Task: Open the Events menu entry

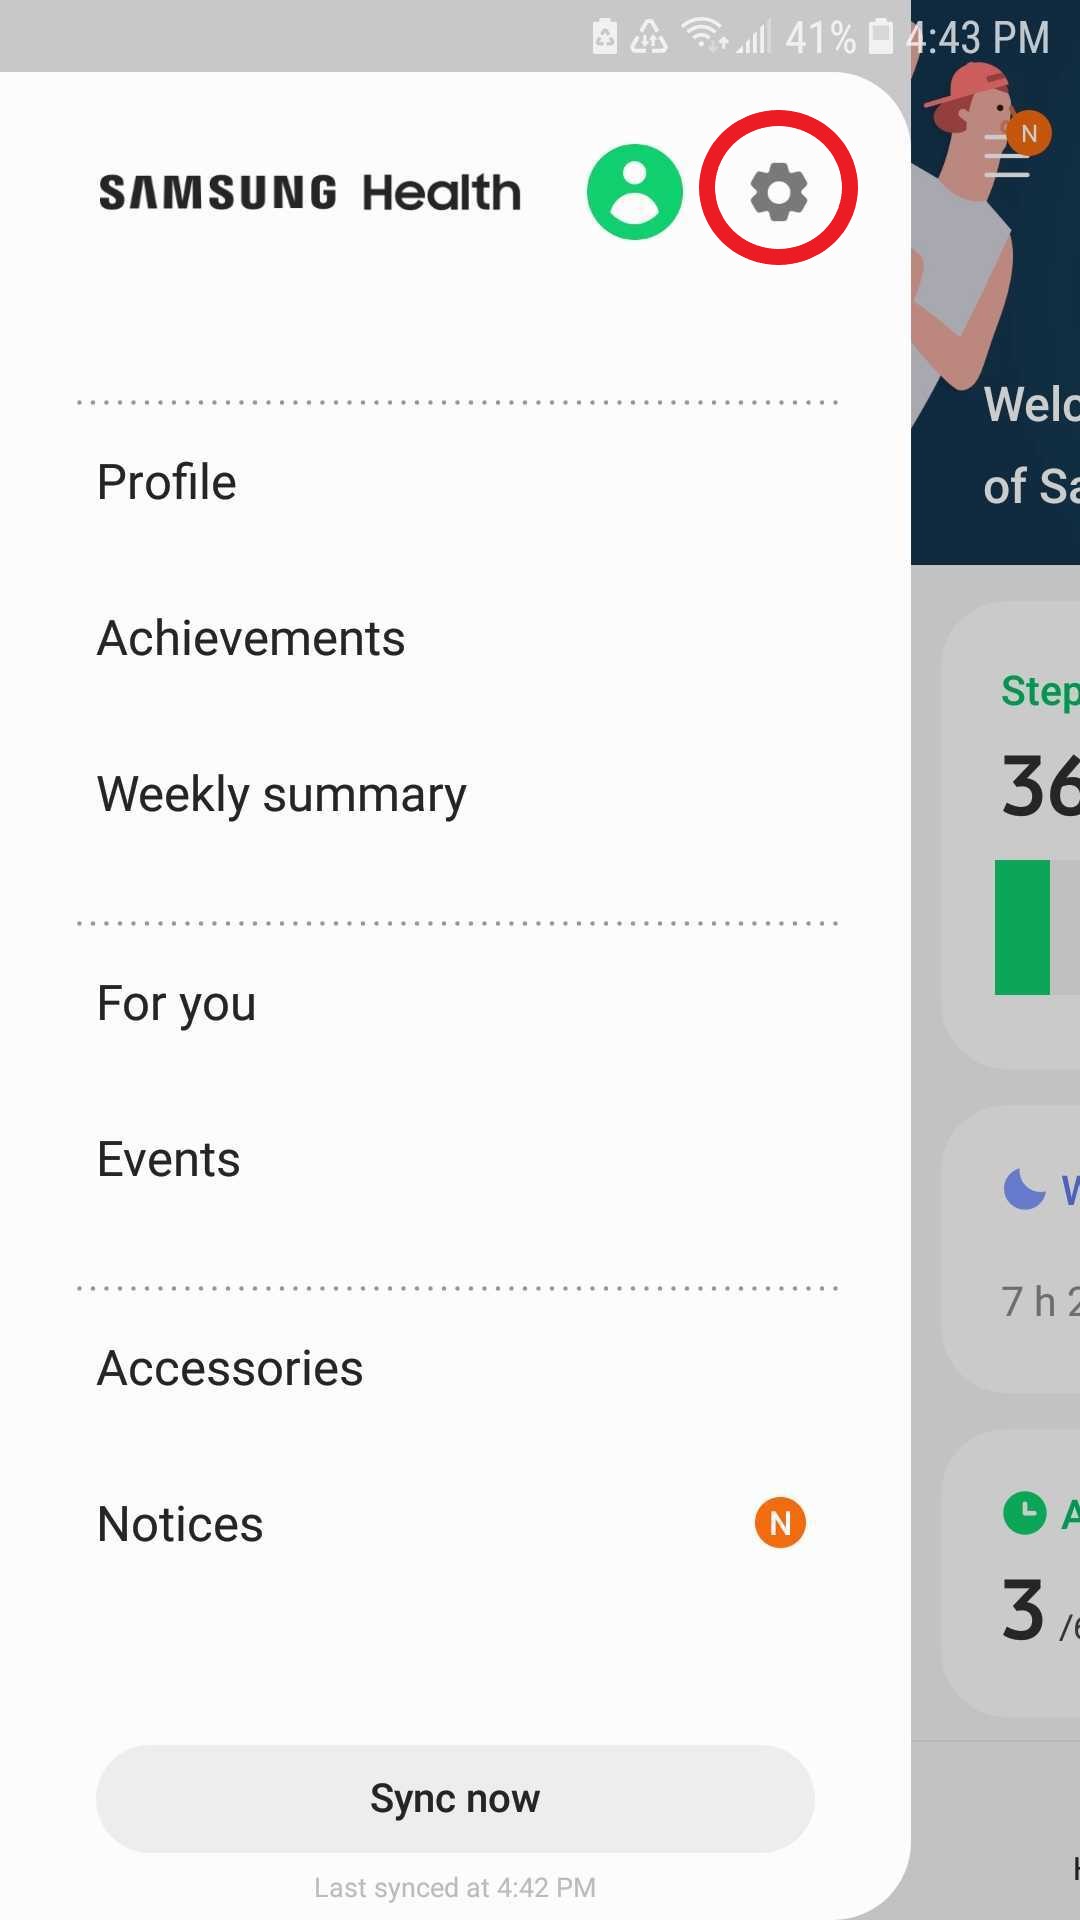Action: click(x=168, y=1158)
